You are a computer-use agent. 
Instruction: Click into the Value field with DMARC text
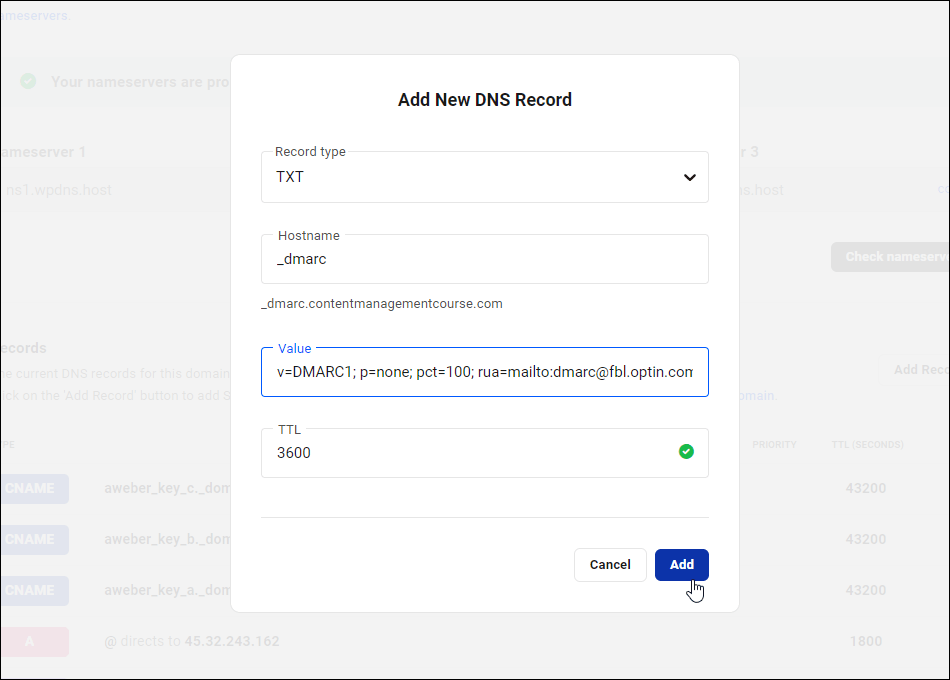[x=485, y=372]
